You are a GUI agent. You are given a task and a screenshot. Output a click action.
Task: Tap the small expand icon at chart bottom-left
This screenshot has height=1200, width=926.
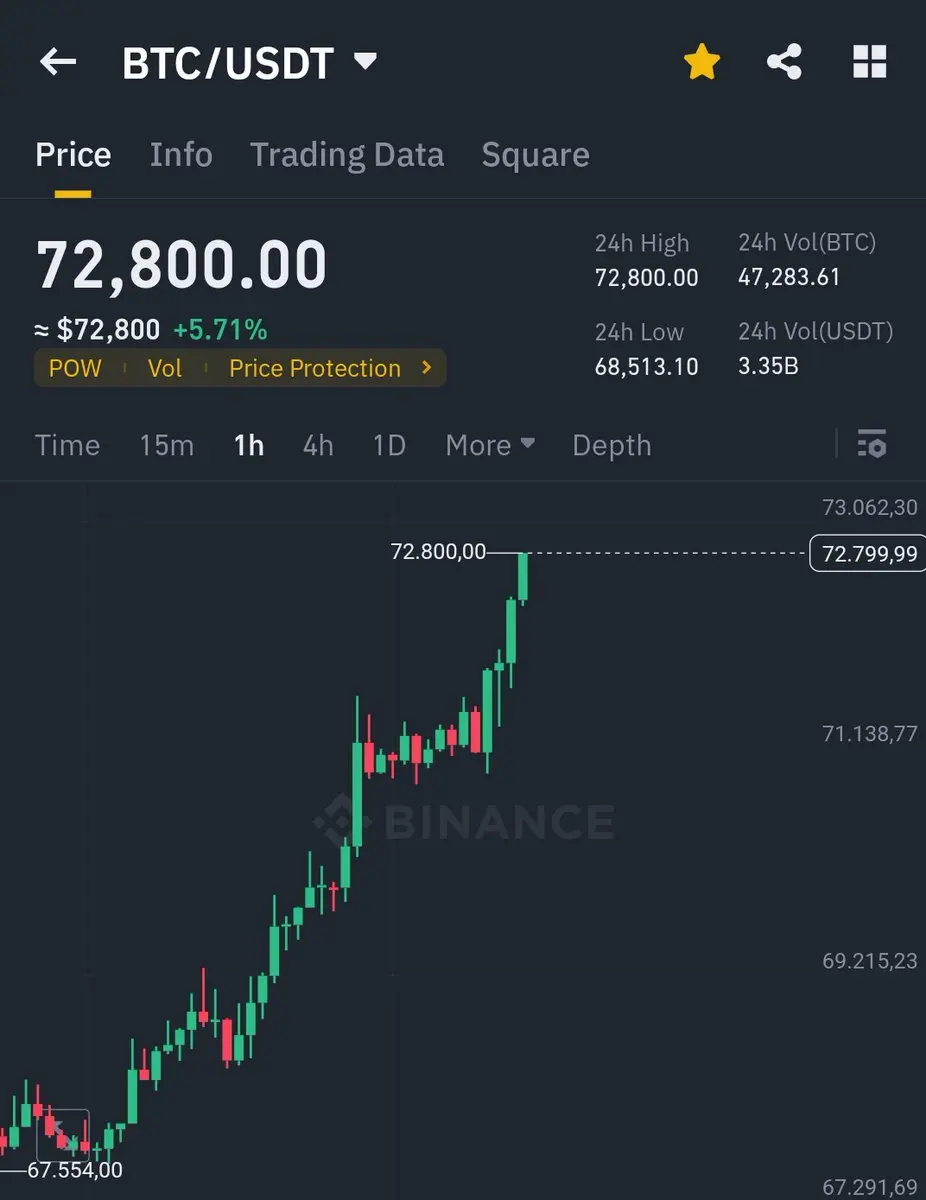point(63,1135)
